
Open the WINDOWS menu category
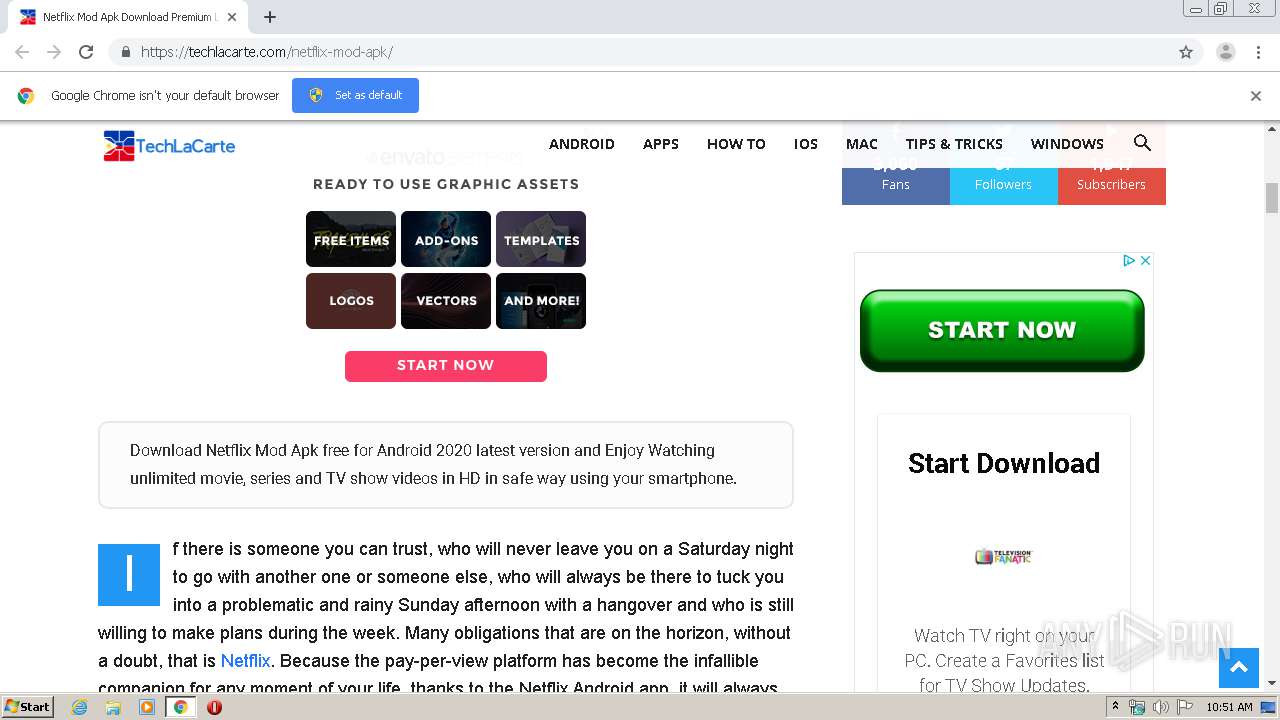click(x=1067, y=144)
